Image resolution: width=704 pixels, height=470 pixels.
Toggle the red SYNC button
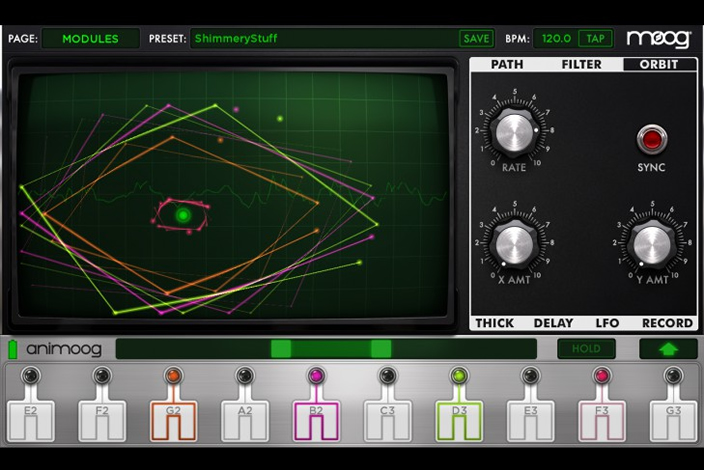651,139
